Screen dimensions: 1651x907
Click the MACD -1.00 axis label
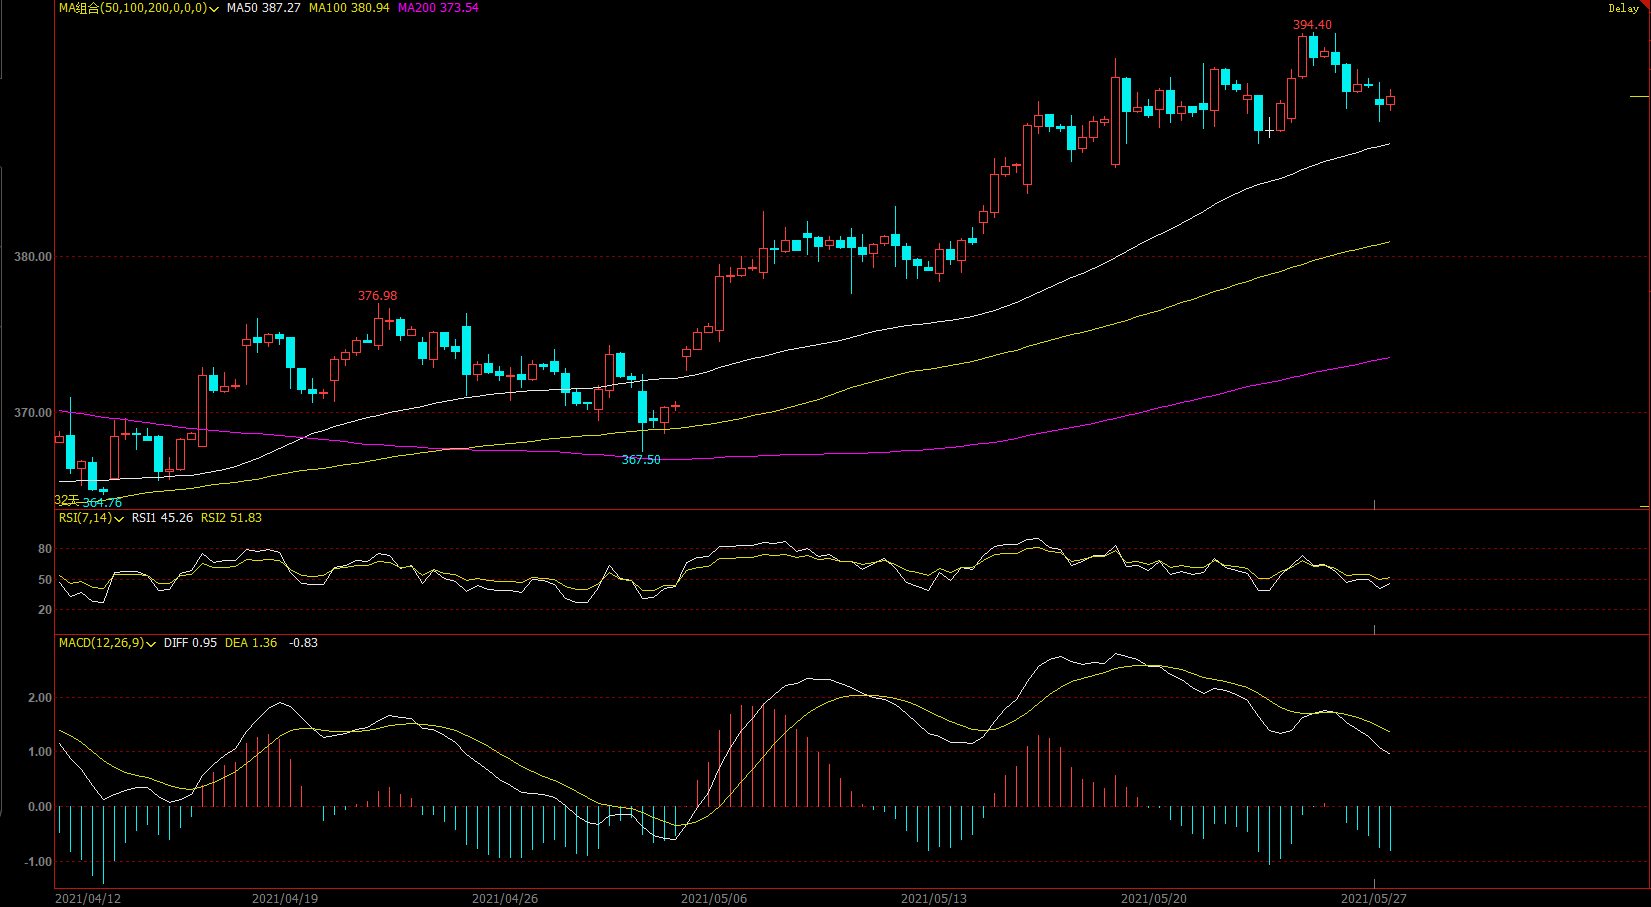(x=38, y=862)
